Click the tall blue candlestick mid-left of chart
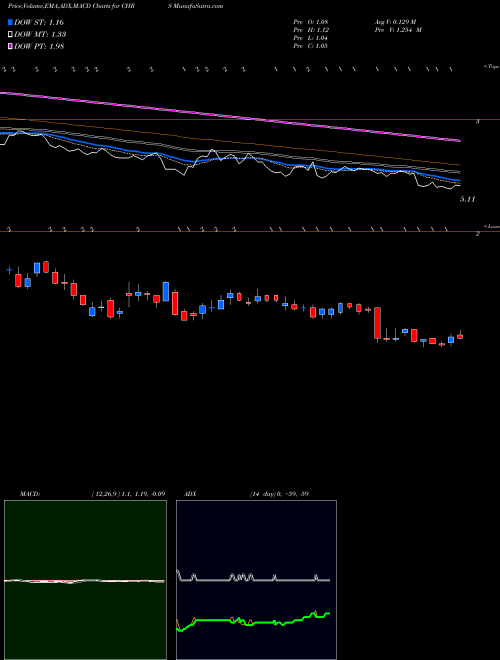 pyautogui.click(x=166, y=291)
